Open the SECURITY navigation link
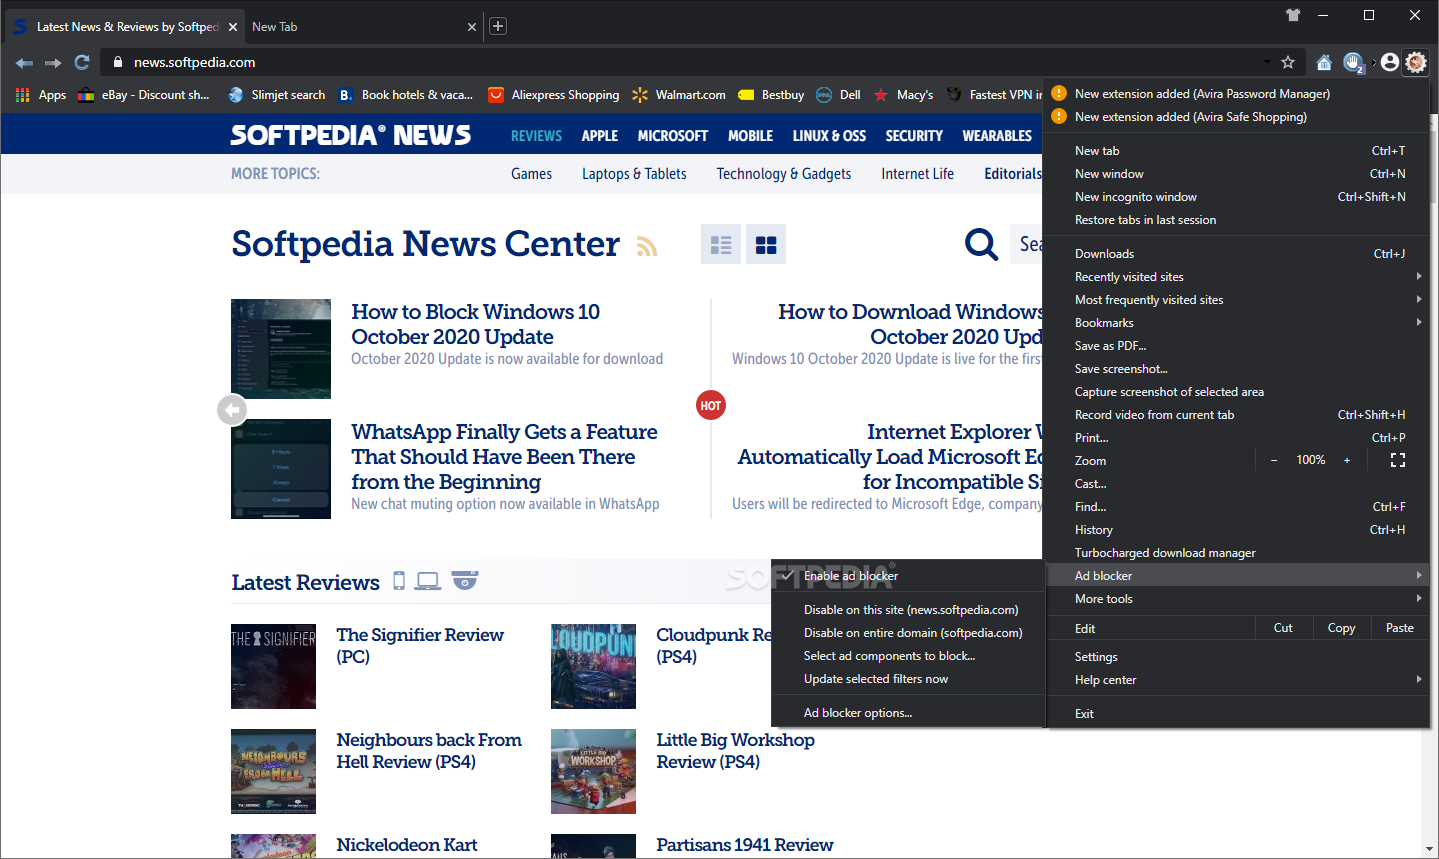The width and height of the screenshot is (1439, 859). click(x=914, y=136)
